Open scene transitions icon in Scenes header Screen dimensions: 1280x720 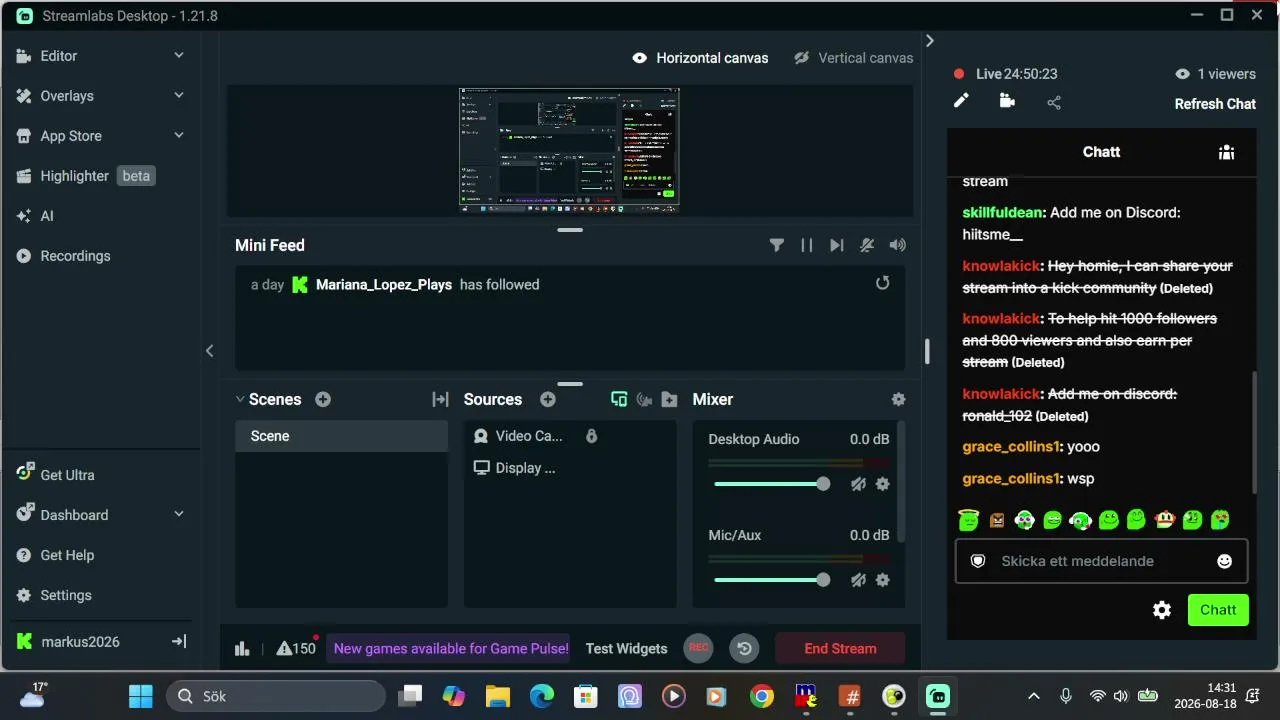tap(440, 399)
